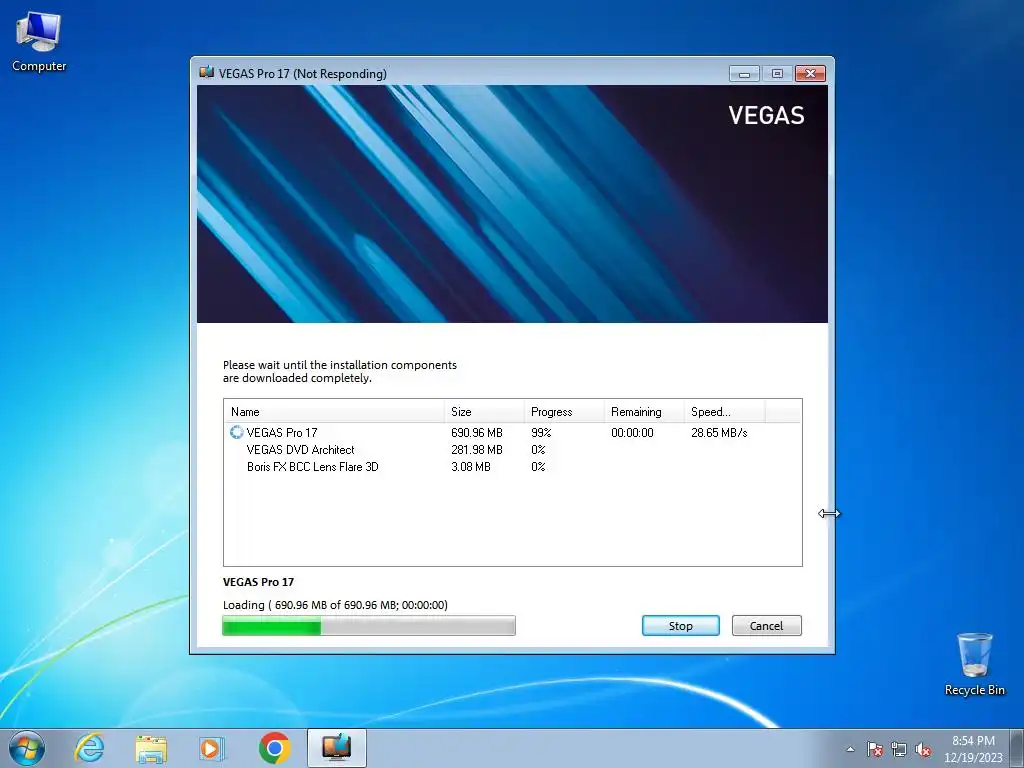The height and width of the screenshot is (768, 1024).
Task: Open the network status tray icon
Action: tap(899, 749)
